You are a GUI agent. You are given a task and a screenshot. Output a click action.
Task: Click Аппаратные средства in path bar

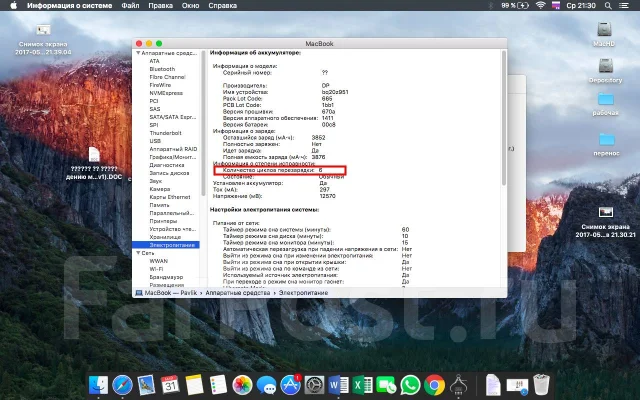(238, 293)
